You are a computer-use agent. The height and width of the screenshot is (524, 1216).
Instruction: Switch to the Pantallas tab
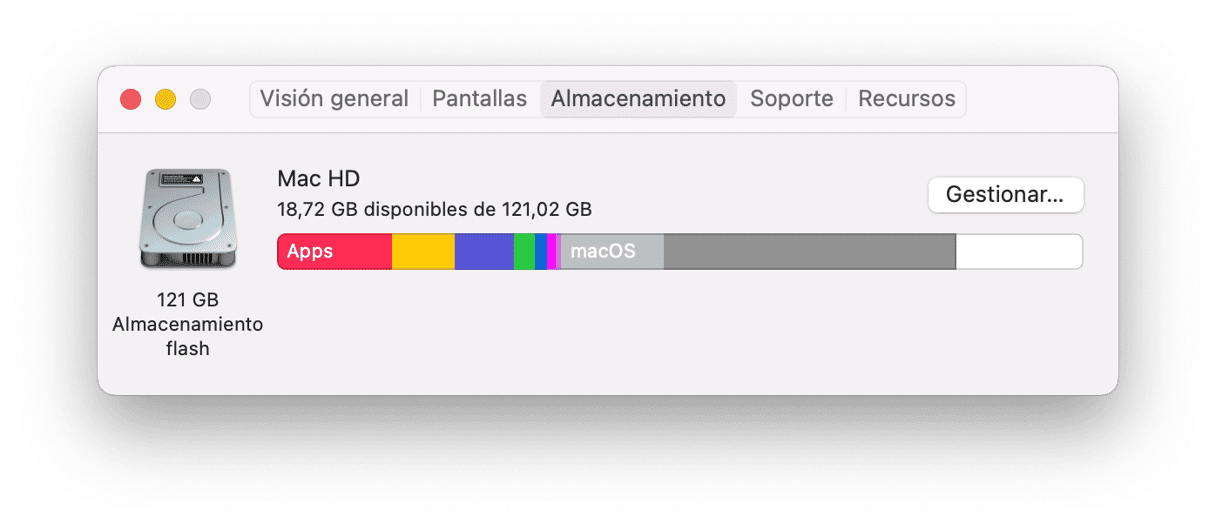click(479, 99)
